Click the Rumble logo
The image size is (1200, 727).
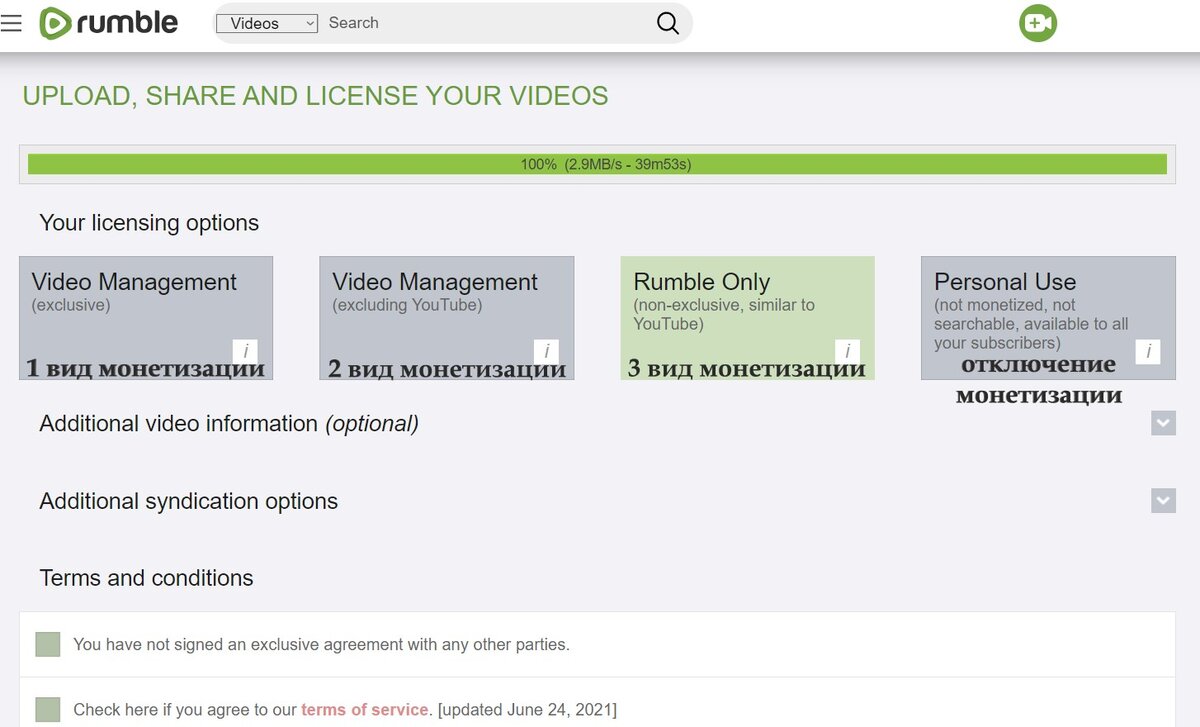point(108,23)
